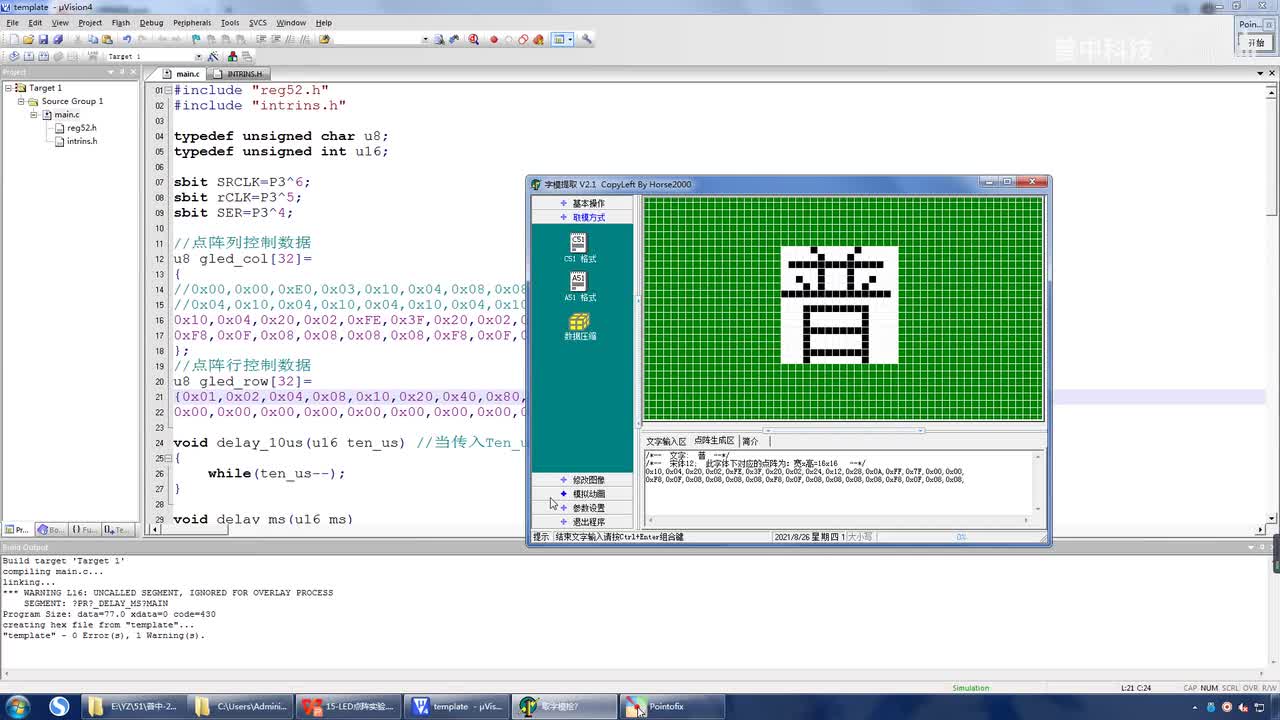Open the find text combo box dropdown arrow
This screenshot has width=1280, height=720.
click(425, 40)
